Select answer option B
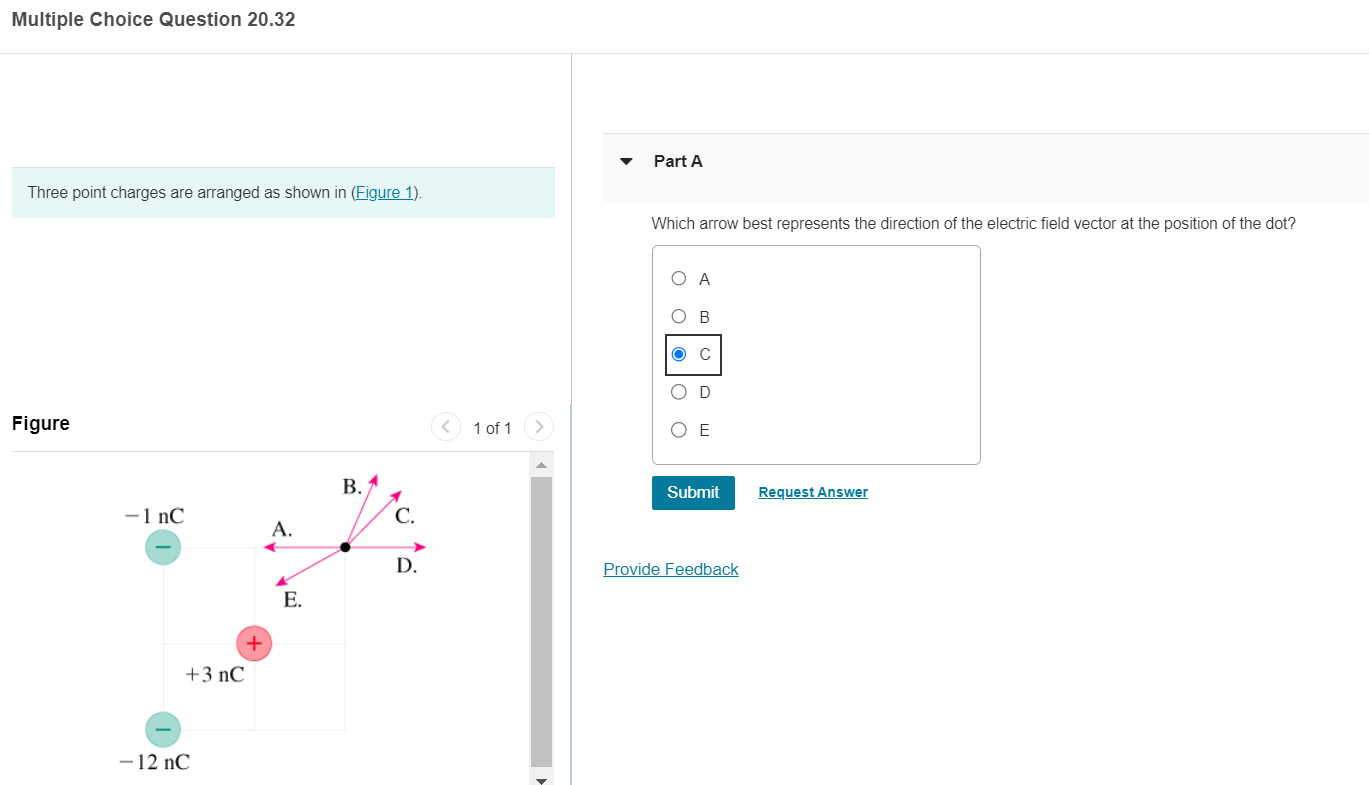1369x785 pixels. [678, 316]
